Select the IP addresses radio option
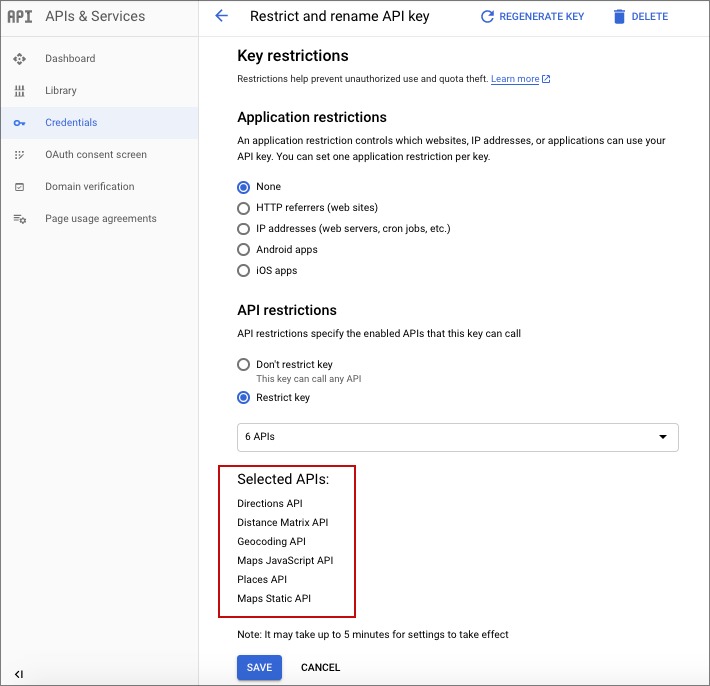The image size is (710, 686). [x=243, y=229]
